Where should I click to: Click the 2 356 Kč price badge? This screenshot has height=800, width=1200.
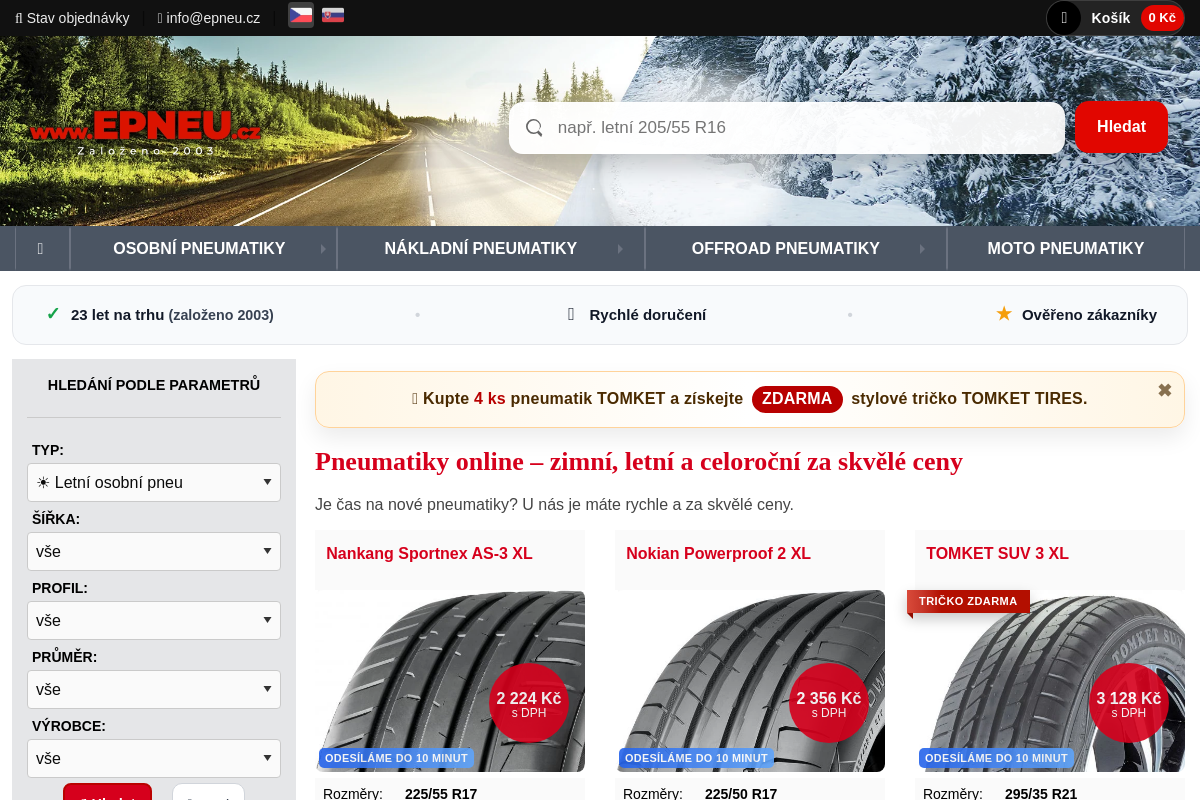[x=828, y=703]
